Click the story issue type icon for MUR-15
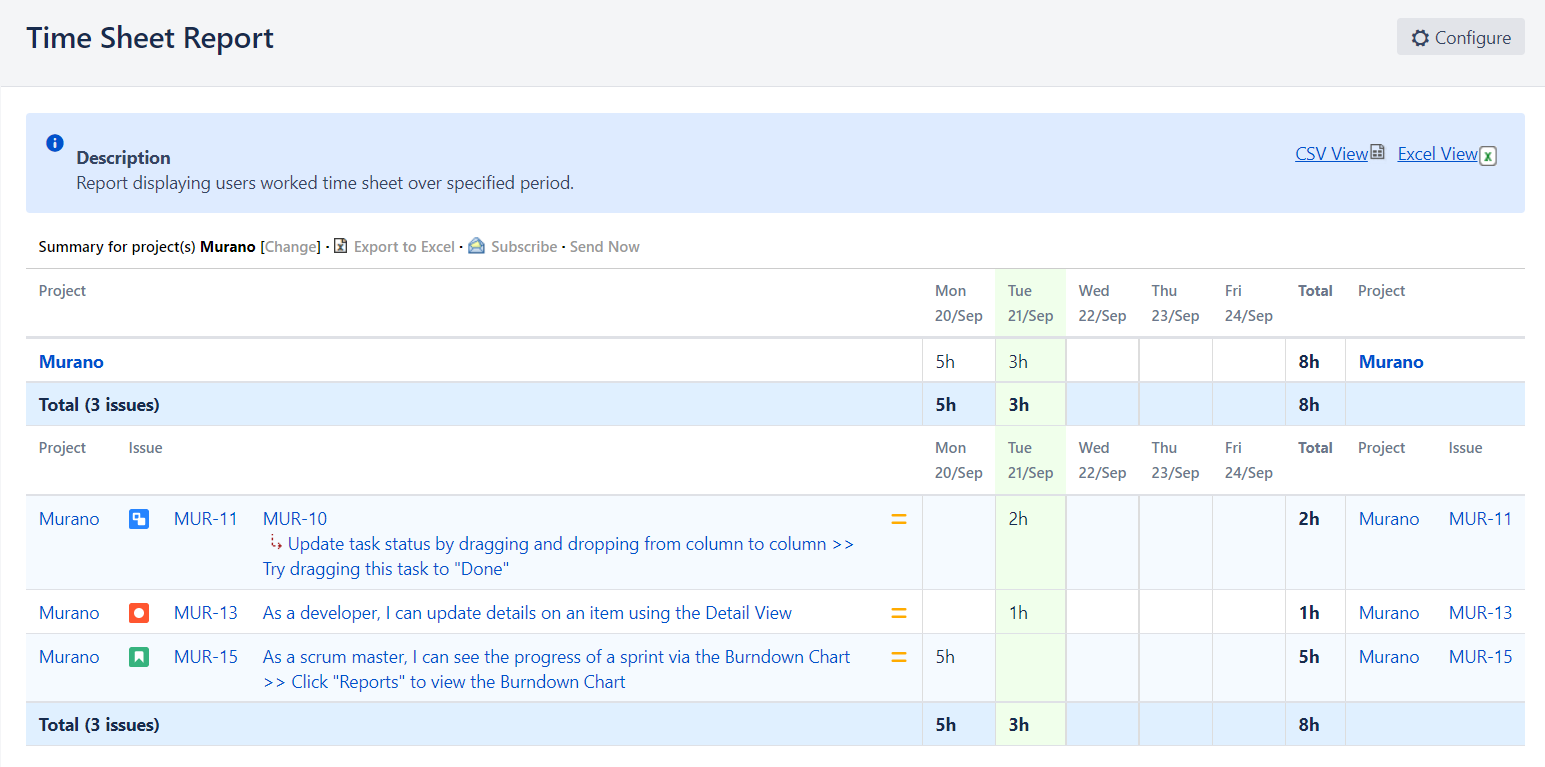Image resolution: width=1545 pixels, height=767 pixels. [139, 657]
